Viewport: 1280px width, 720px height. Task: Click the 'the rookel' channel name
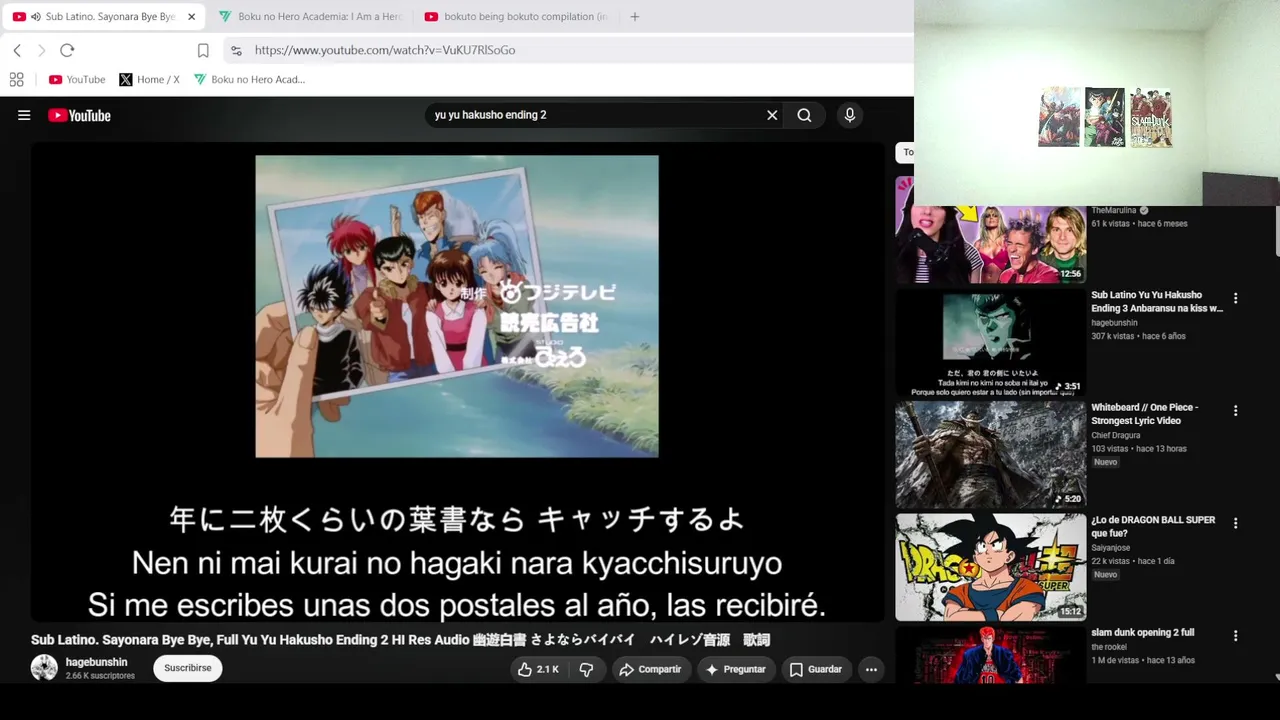click(1109, 647)
